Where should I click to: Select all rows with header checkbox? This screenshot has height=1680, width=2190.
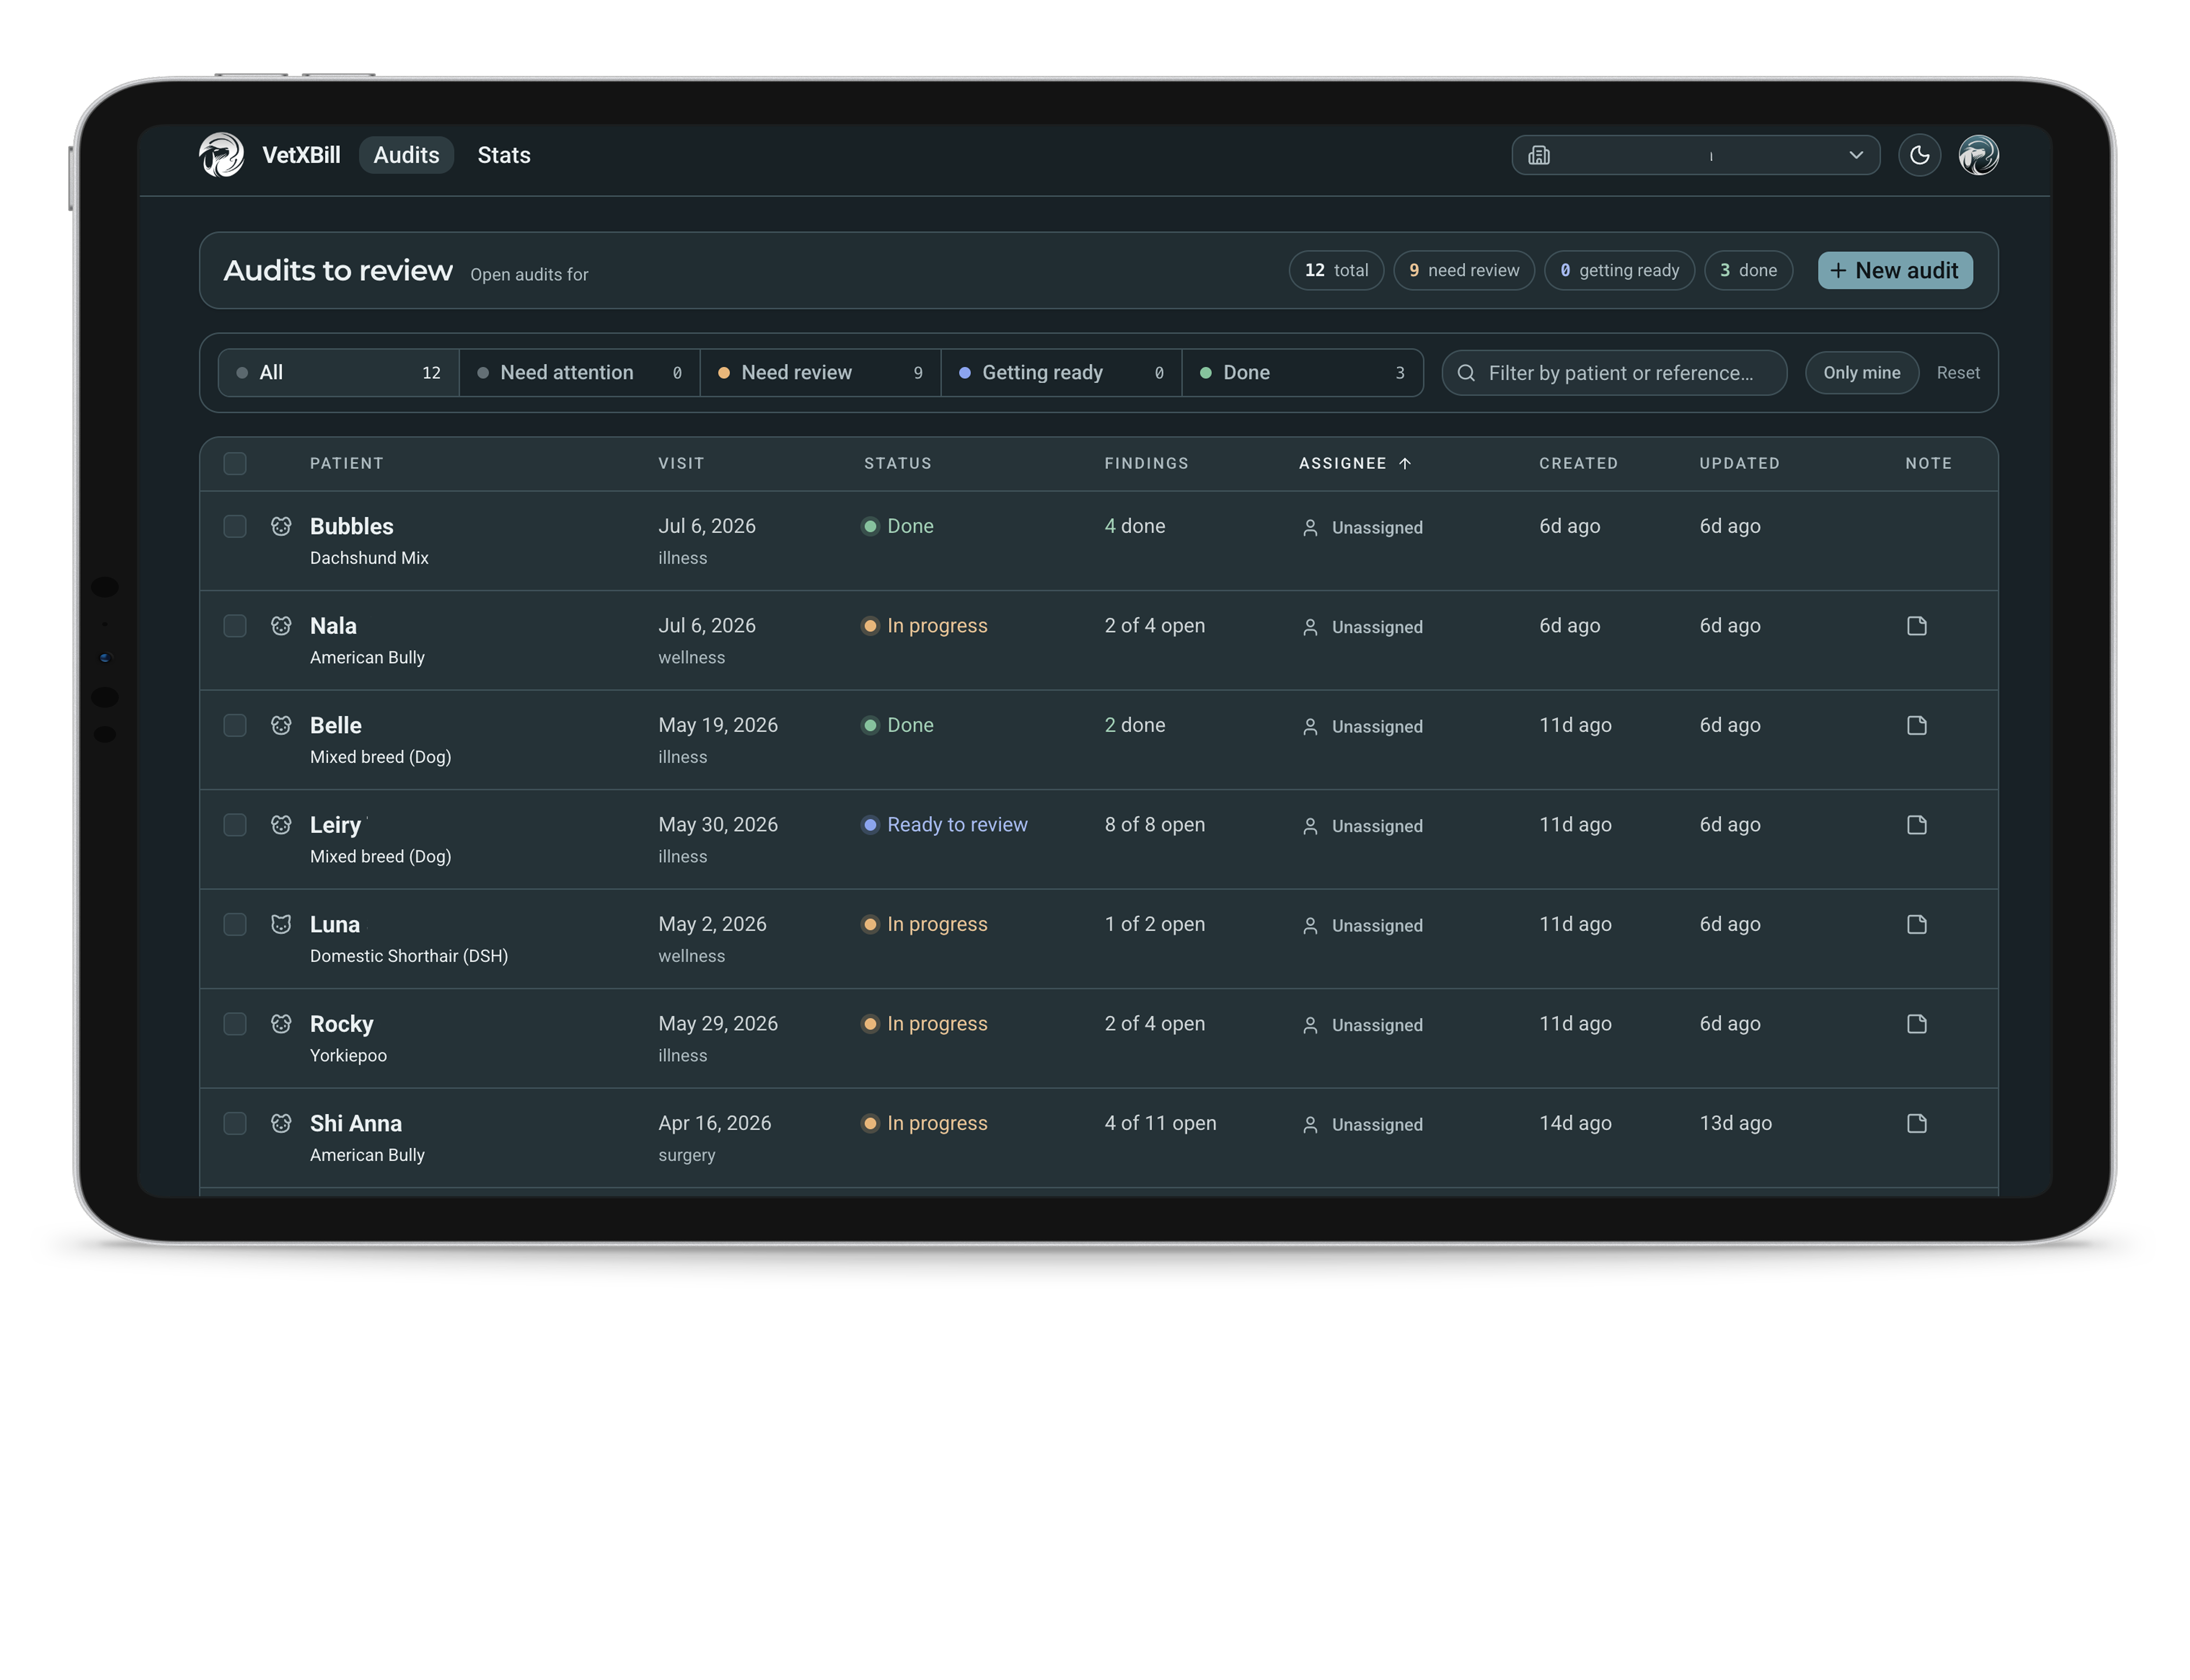click(235, 463)
